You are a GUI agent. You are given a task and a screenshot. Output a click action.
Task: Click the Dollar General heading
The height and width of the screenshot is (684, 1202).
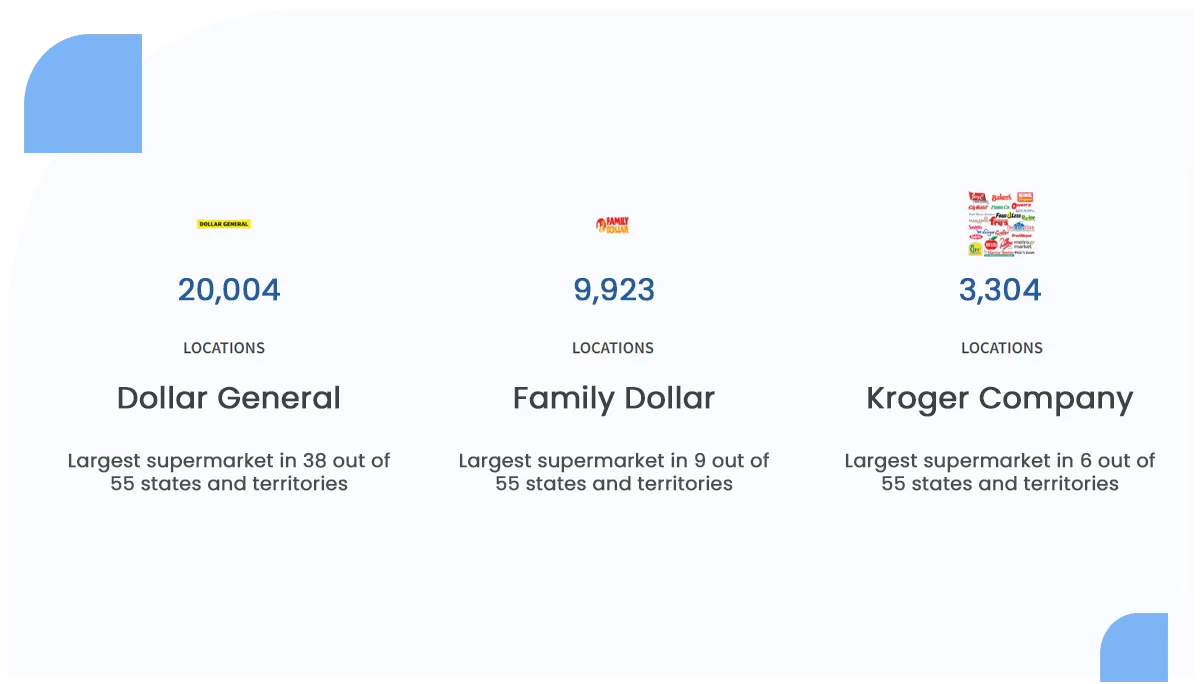point(229,398)
